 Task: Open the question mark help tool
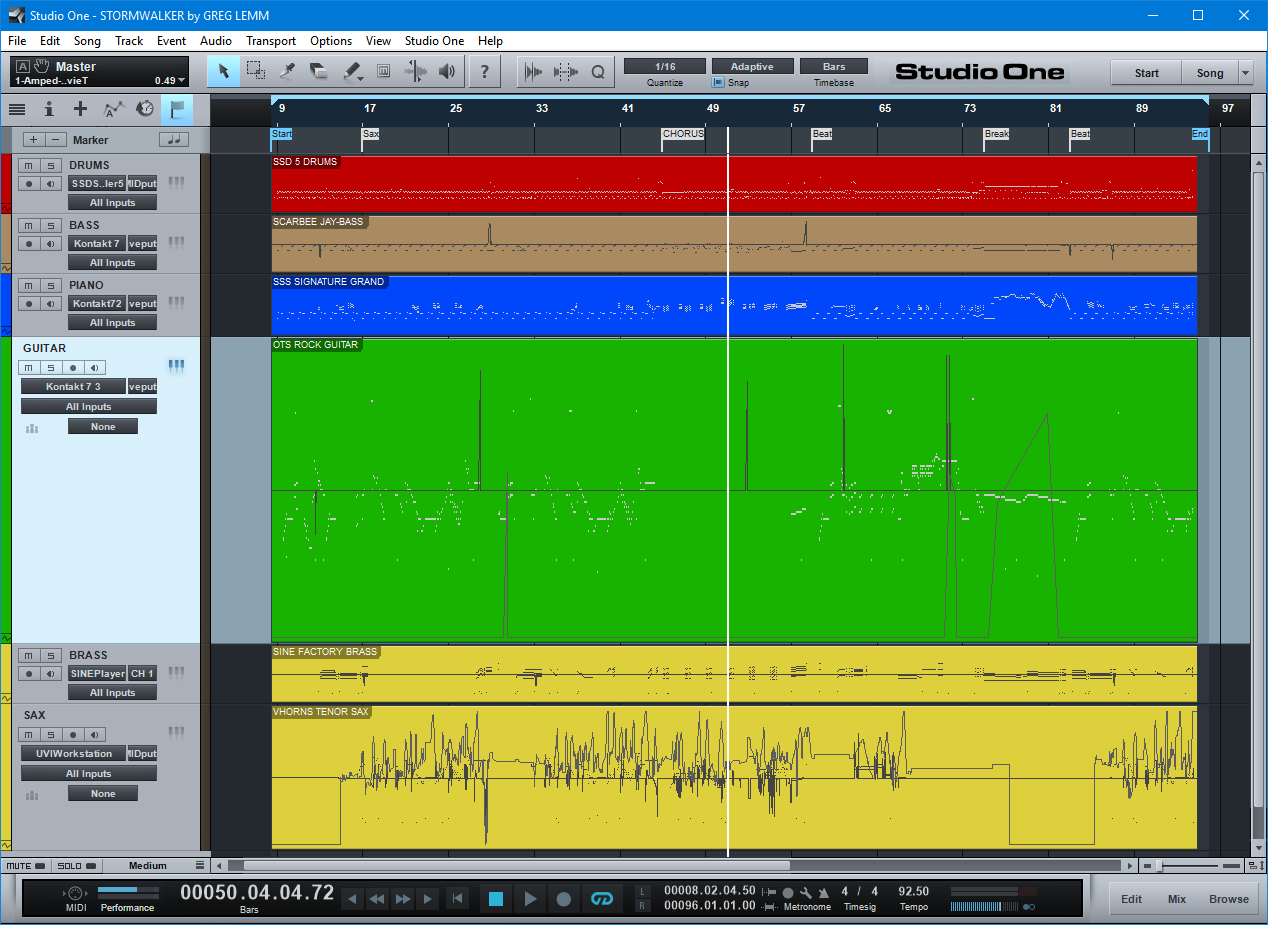[485, 71]
